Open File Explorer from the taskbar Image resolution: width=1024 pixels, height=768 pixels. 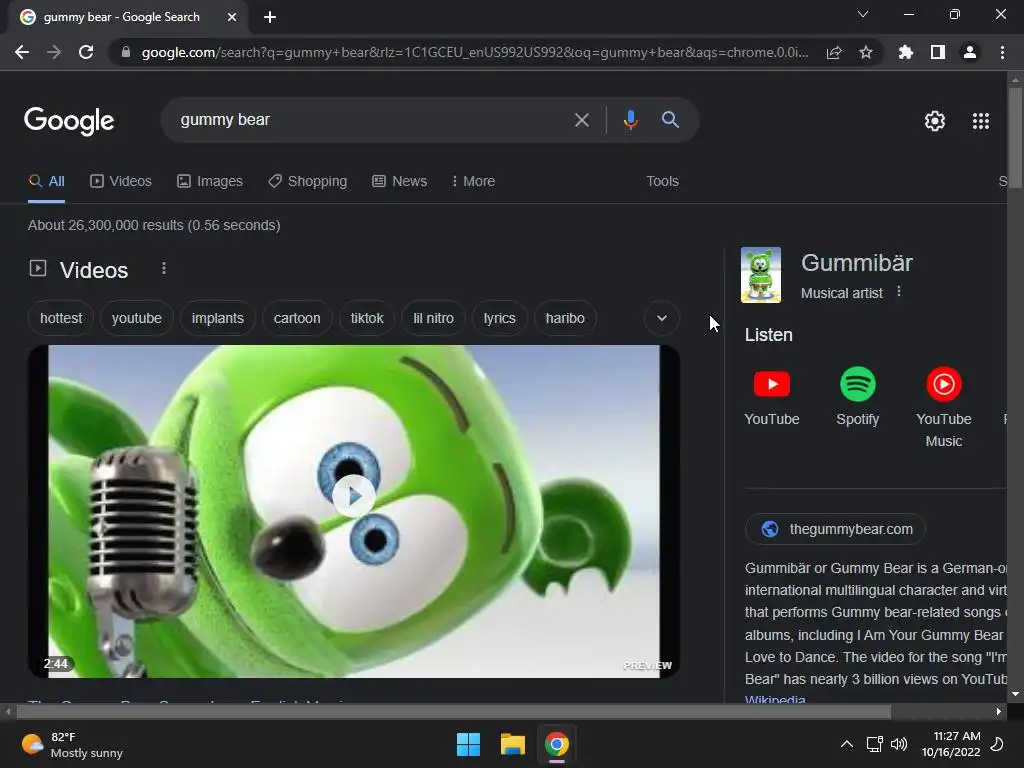pos(513,744)
